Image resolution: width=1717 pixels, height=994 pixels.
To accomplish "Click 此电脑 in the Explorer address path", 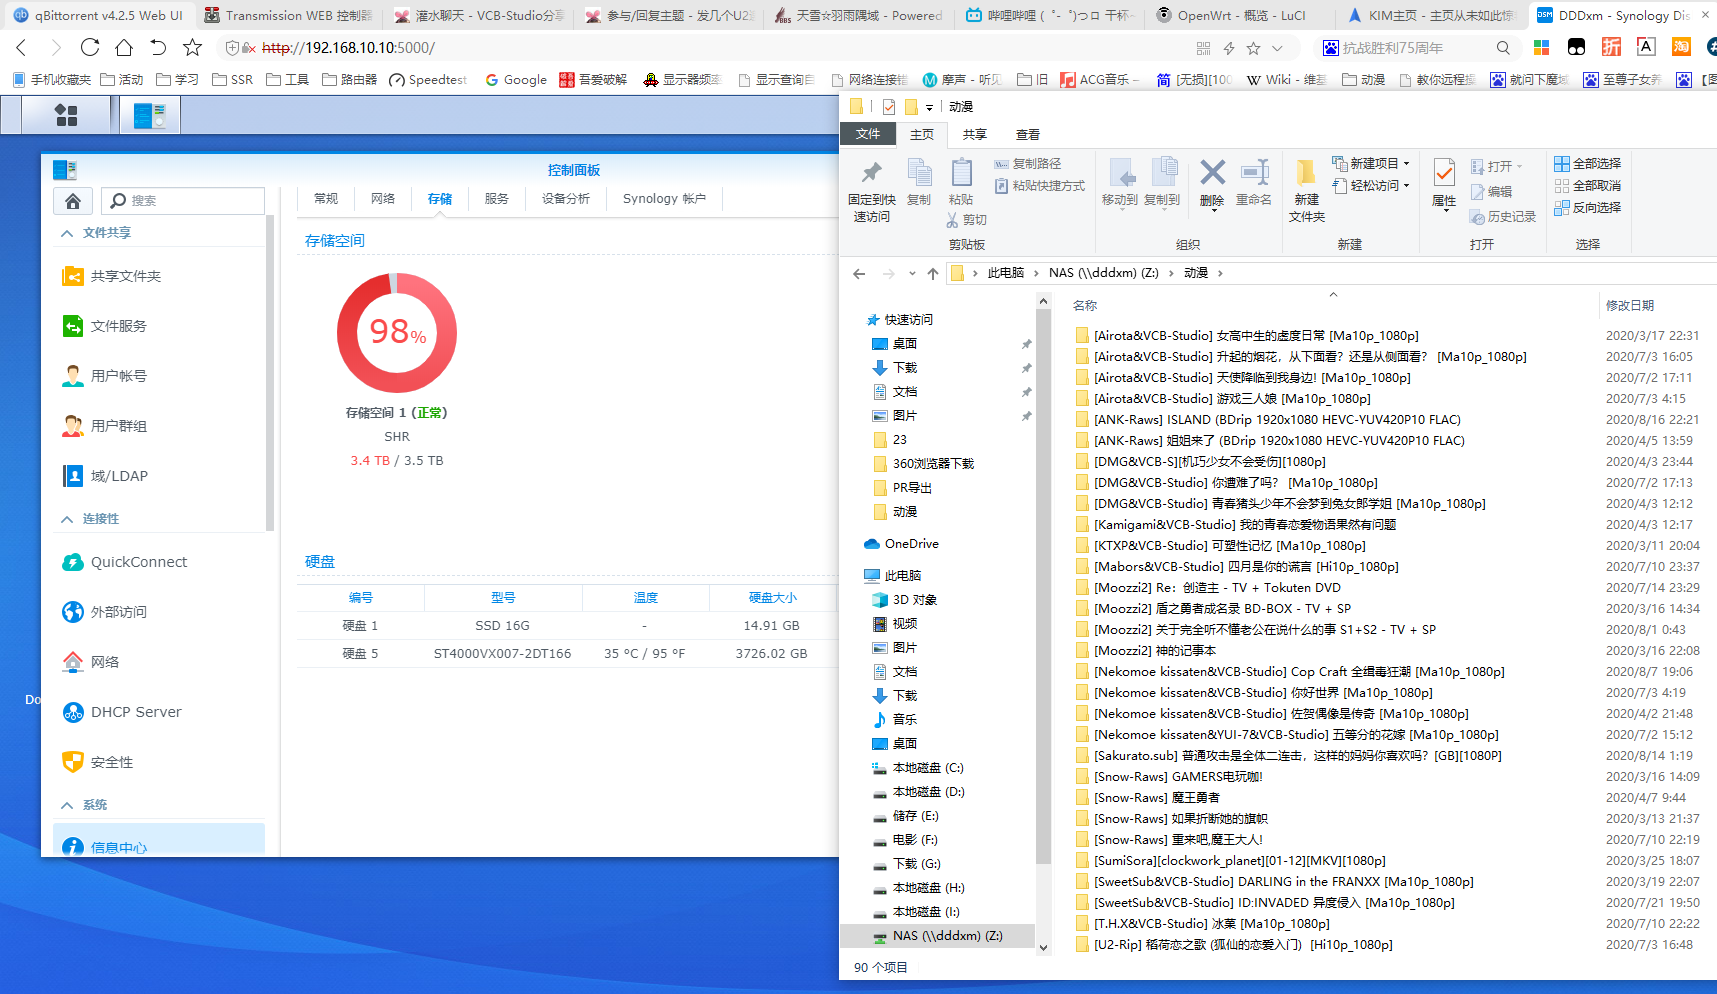I will (x=1005, y=273).
